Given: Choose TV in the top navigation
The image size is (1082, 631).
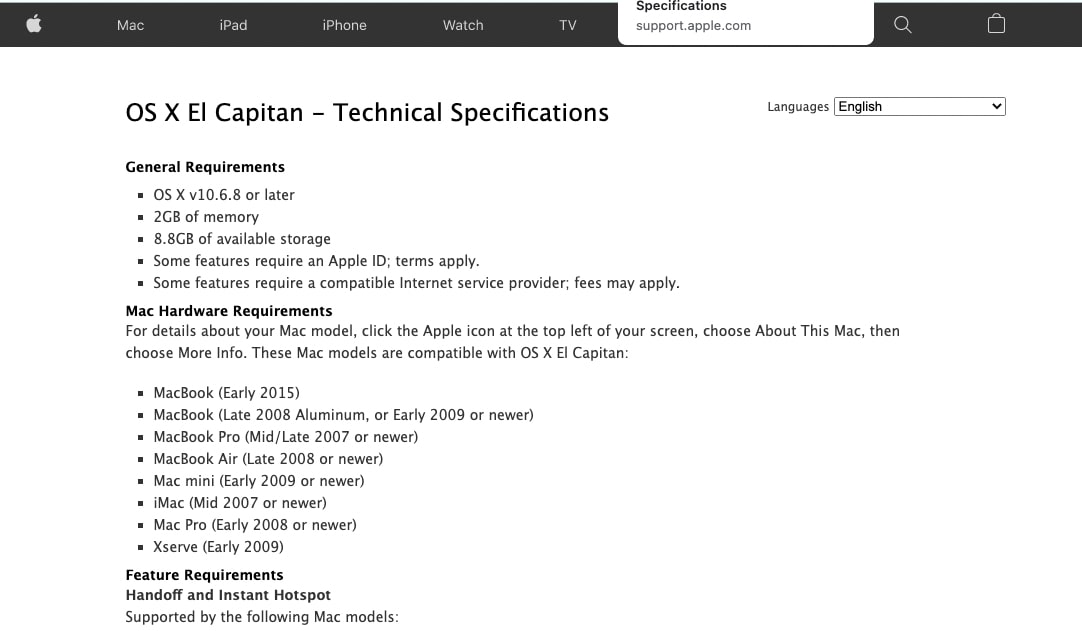Looking at the screenshot, I should [x=567, y=26].
